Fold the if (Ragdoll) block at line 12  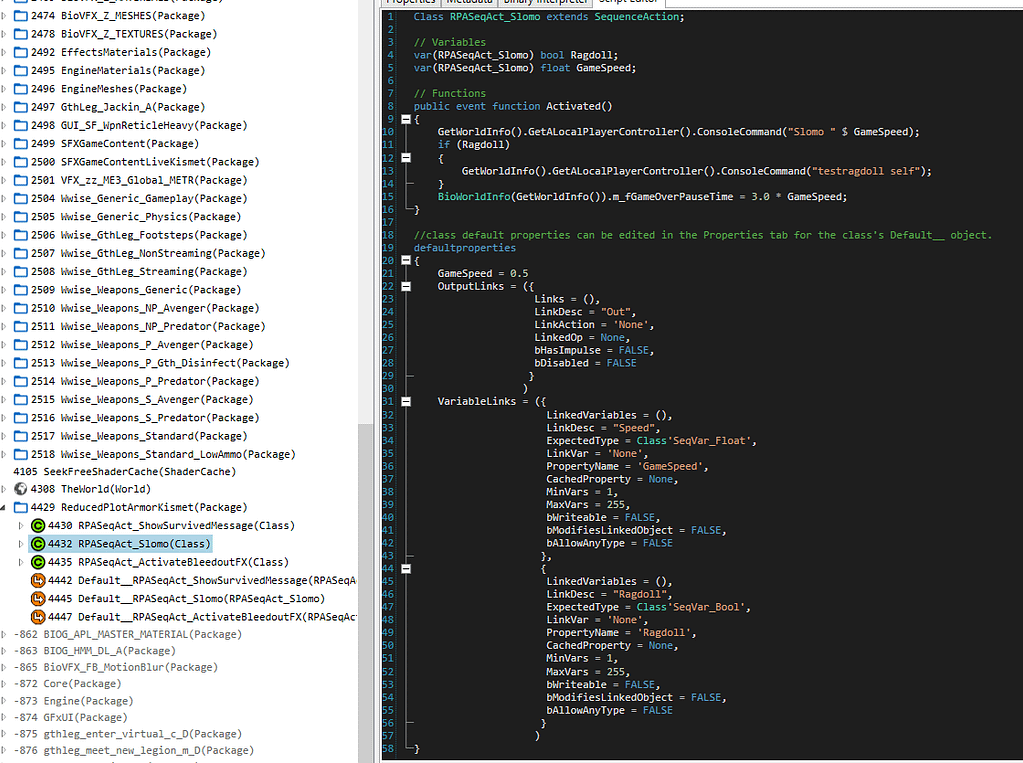404,158
